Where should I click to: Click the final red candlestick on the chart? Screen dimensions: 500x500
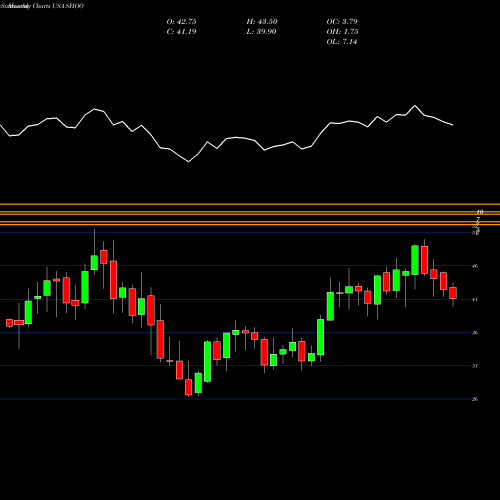coord(453,293)
